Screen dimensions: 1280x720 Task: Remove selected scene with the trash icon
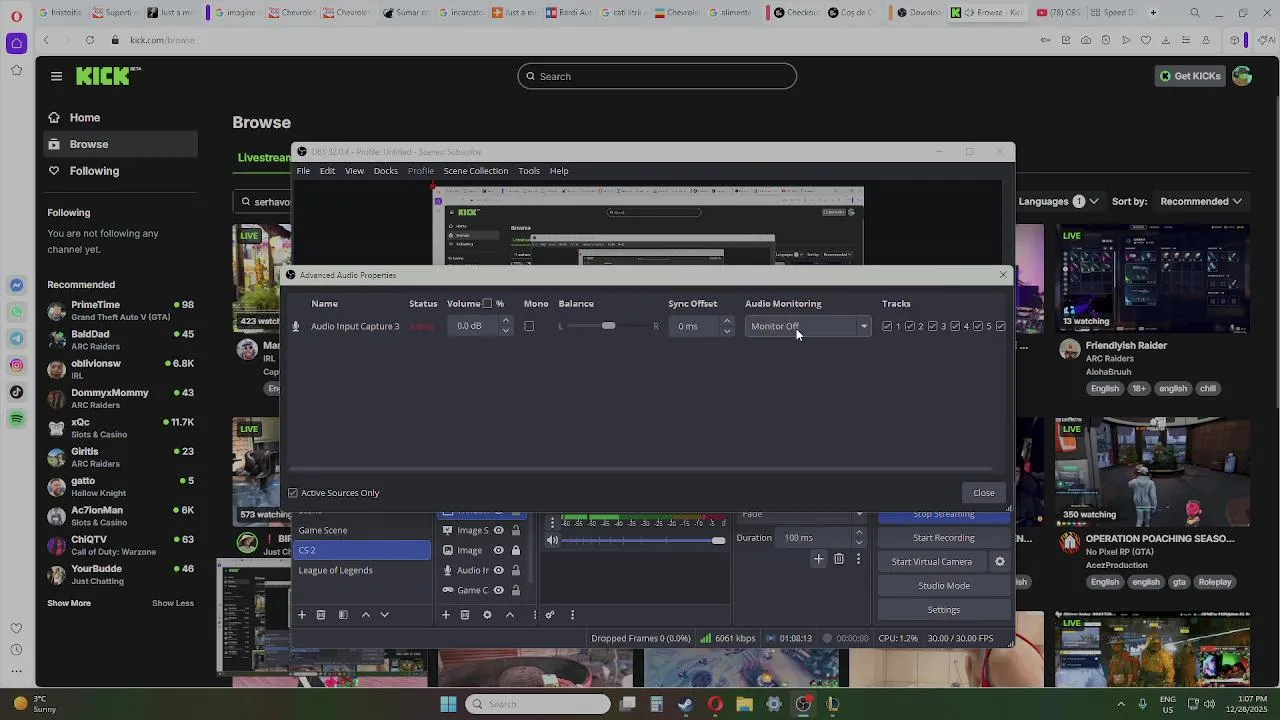tap(321, 615)
